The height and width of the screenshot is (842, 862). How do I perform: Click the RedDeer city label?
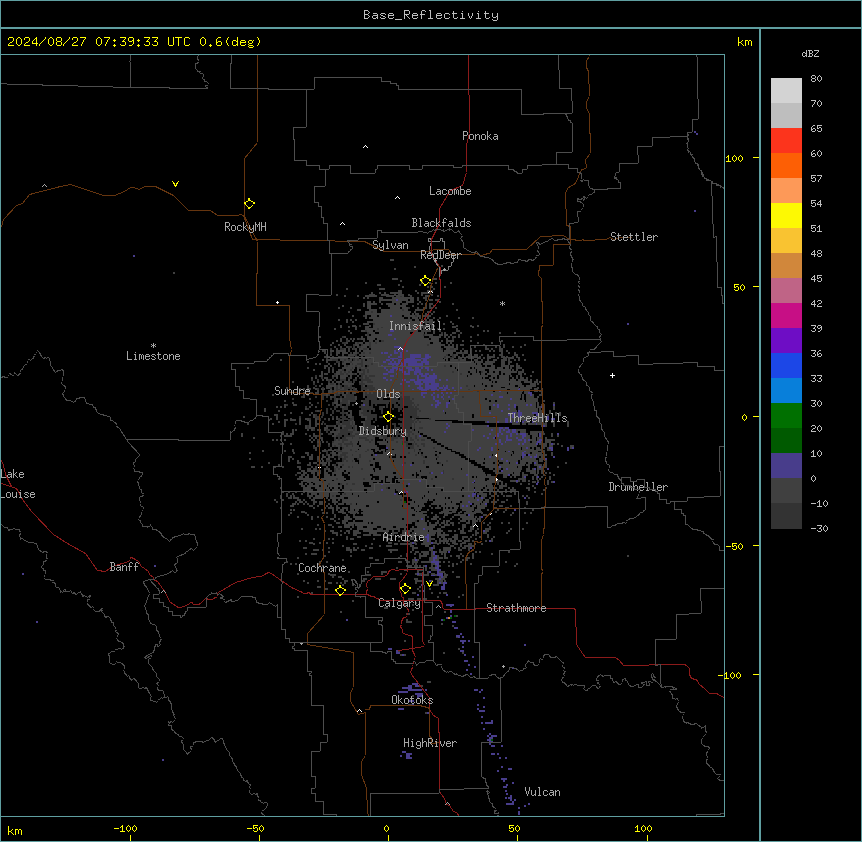(x=440, y=255)
